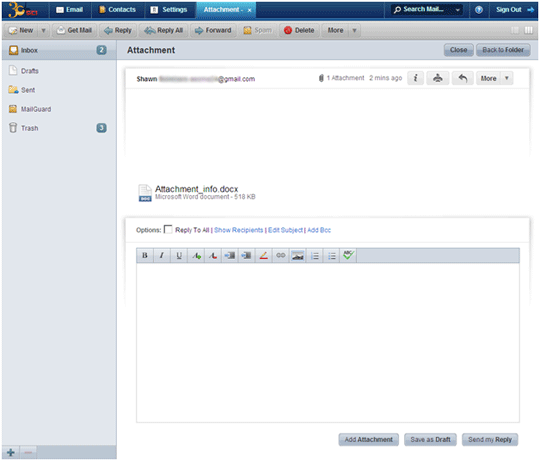
Task: Create a bulleted list
Action: (x=331, y=255)
